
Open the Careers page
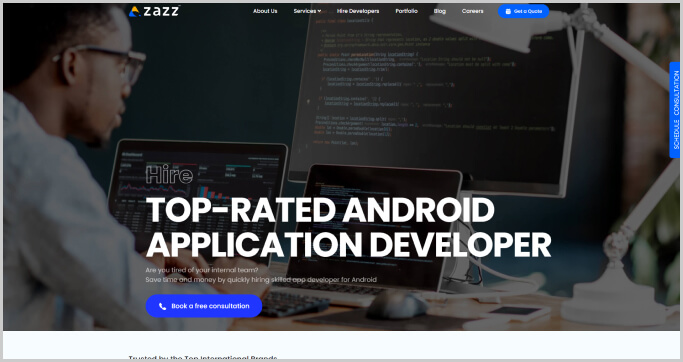click(472, 11)
